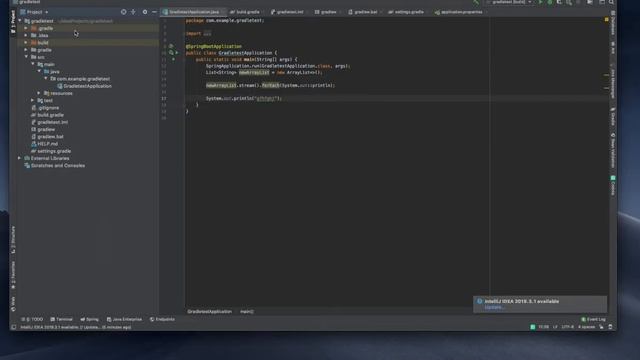Switch to build.gradle editor tab
Image resolution: width=640 pixels, height=360 pixels.
click(x=246, y=12)
